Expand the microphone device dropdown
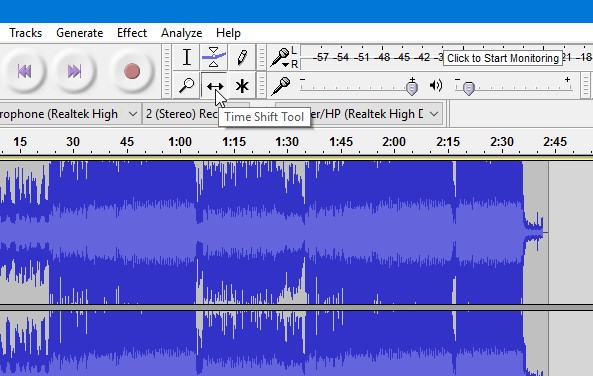 pos(68,114)
